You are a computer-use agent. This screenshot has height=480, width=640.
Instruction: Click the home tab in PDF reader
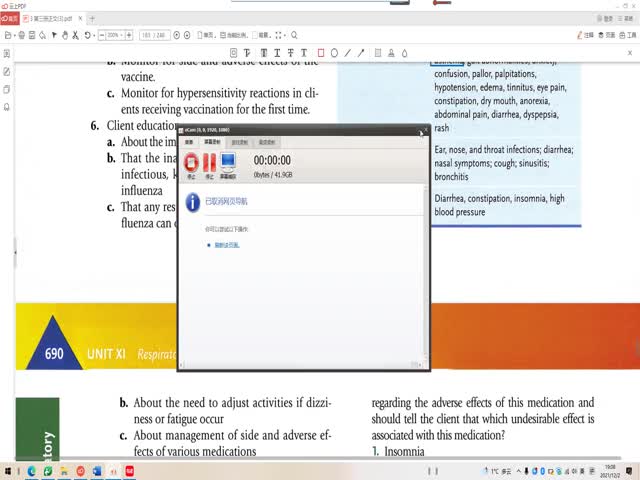coord(9,18)
